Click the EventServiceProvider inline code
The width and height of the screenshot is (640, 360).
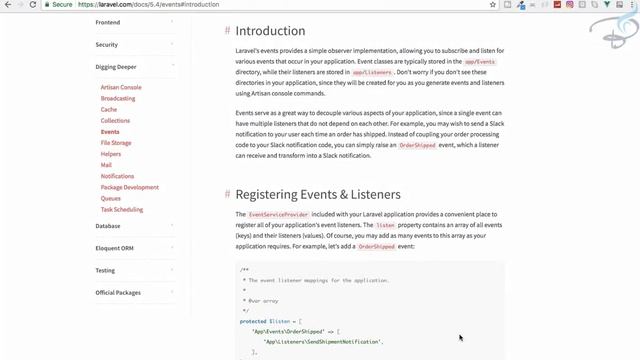click(278, 215)
